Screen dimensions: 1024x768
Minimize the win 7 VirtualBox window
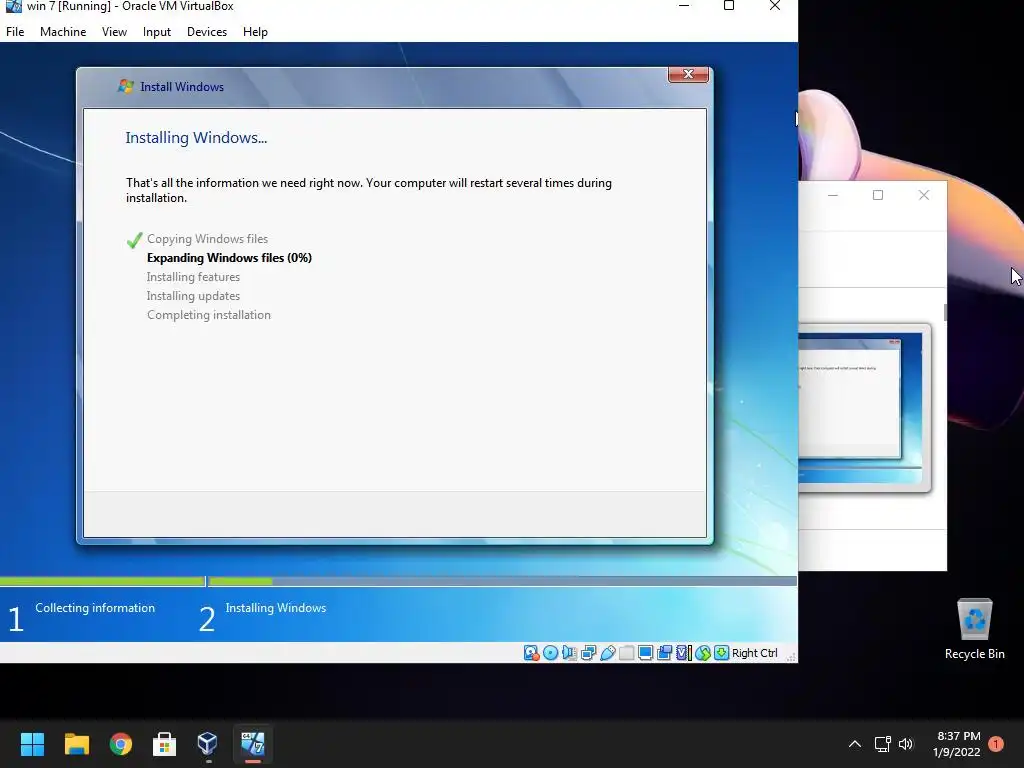click(x=684, y=6)
